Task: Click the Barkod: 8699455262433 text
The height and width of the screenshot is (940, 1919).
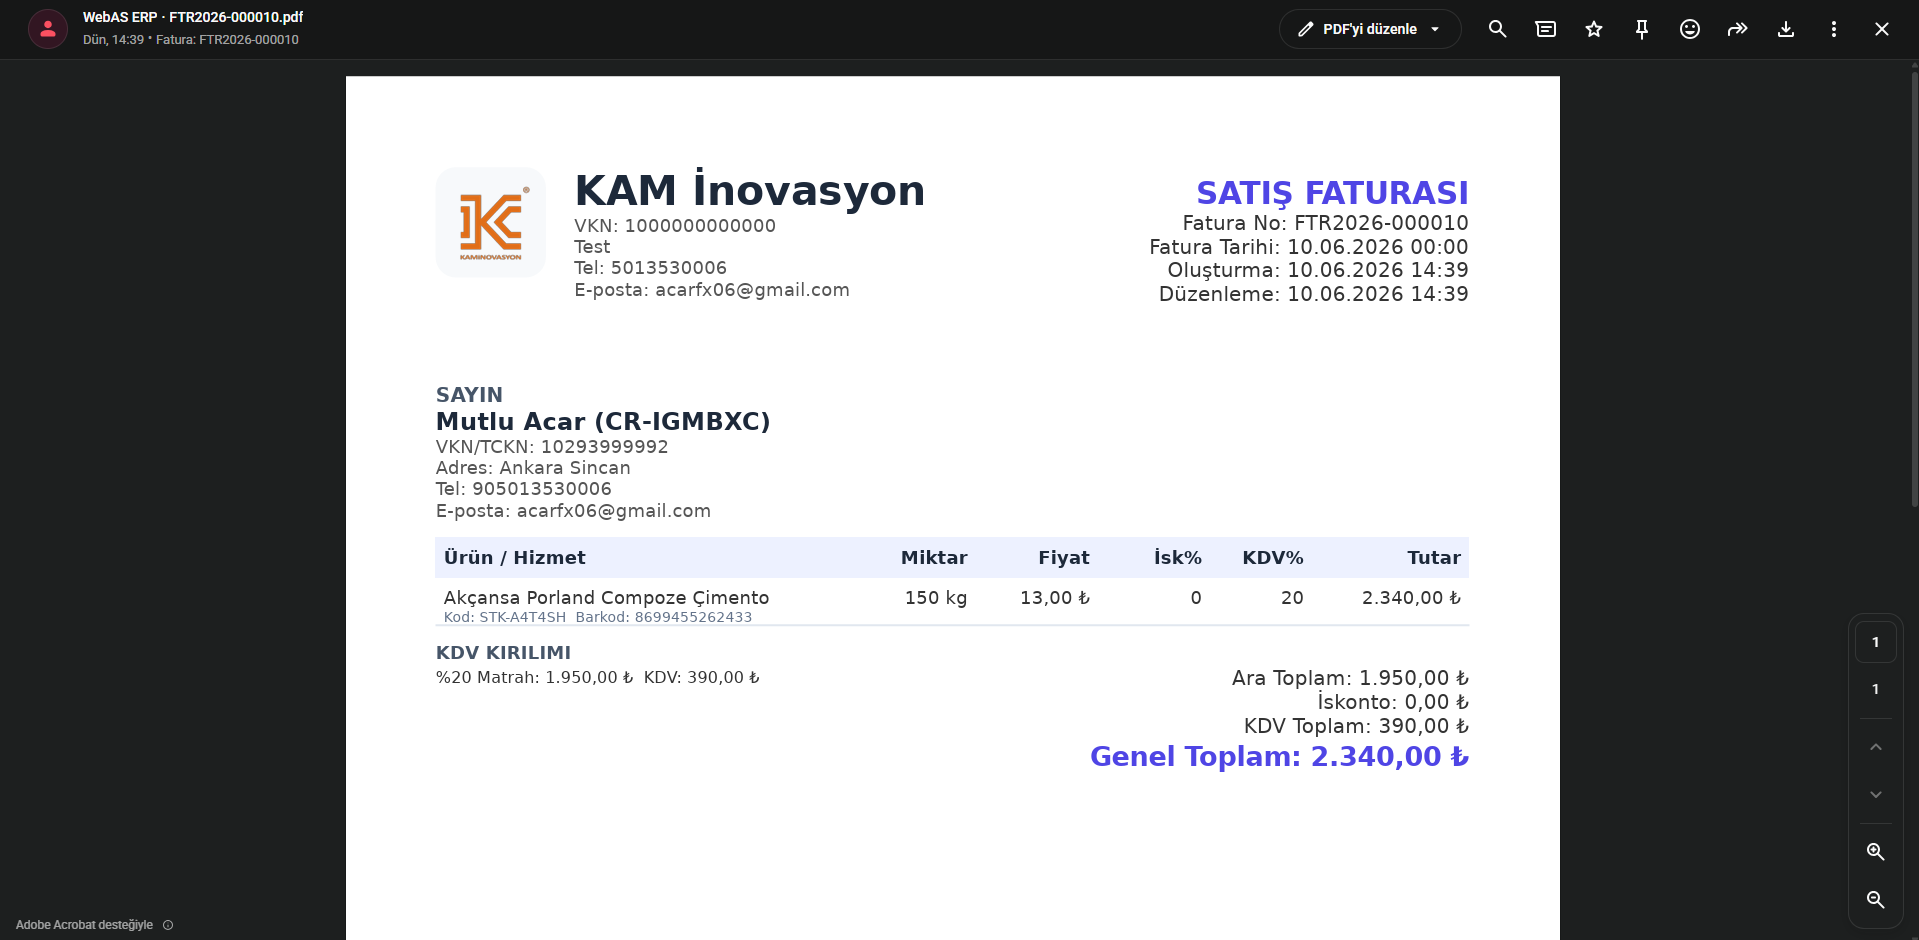Action: 664,617
